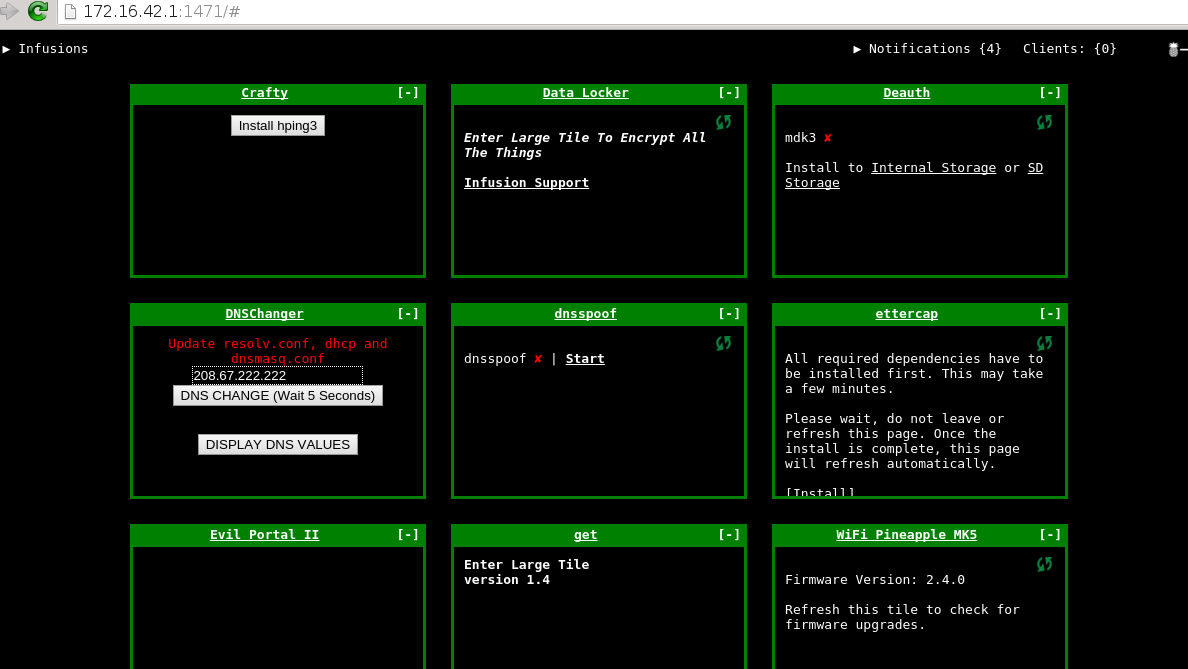Click the 'Refresh this tile to check' text
The height and width of the screenshot is (669, 1188).
pos(902,617)
